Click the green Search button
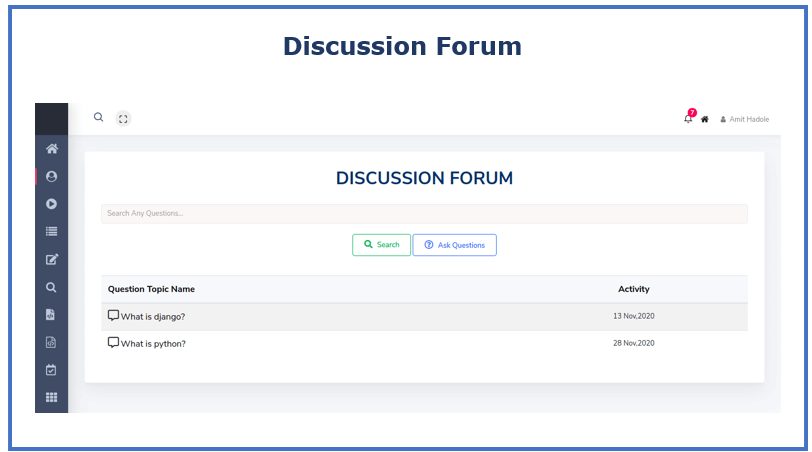The height and width of the screenshot is (452, 812). [382, 245]
